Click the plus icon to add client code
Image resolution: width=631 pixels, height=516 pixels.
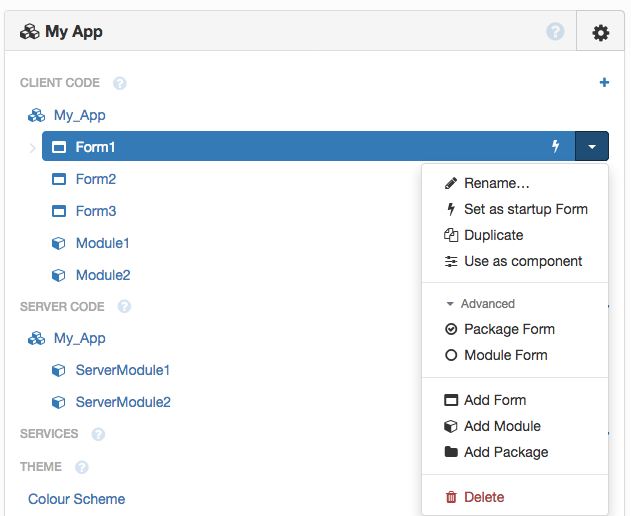pos(604,83)
